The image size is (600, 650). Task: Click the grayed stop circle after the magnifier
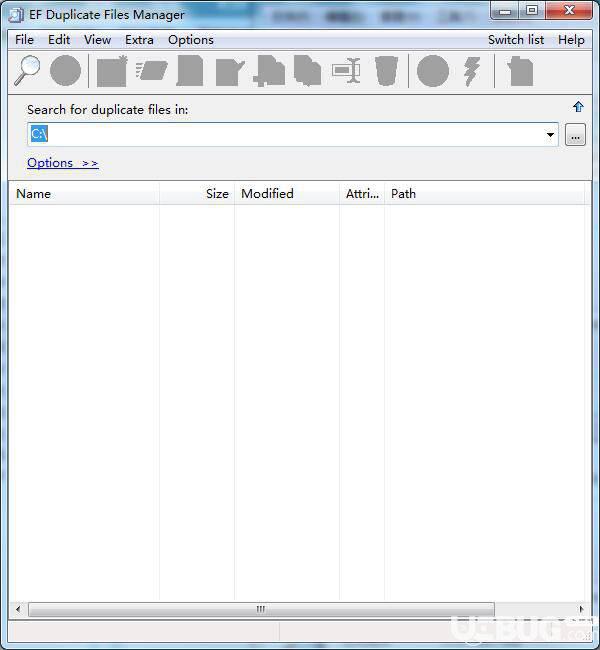[65, 71]
